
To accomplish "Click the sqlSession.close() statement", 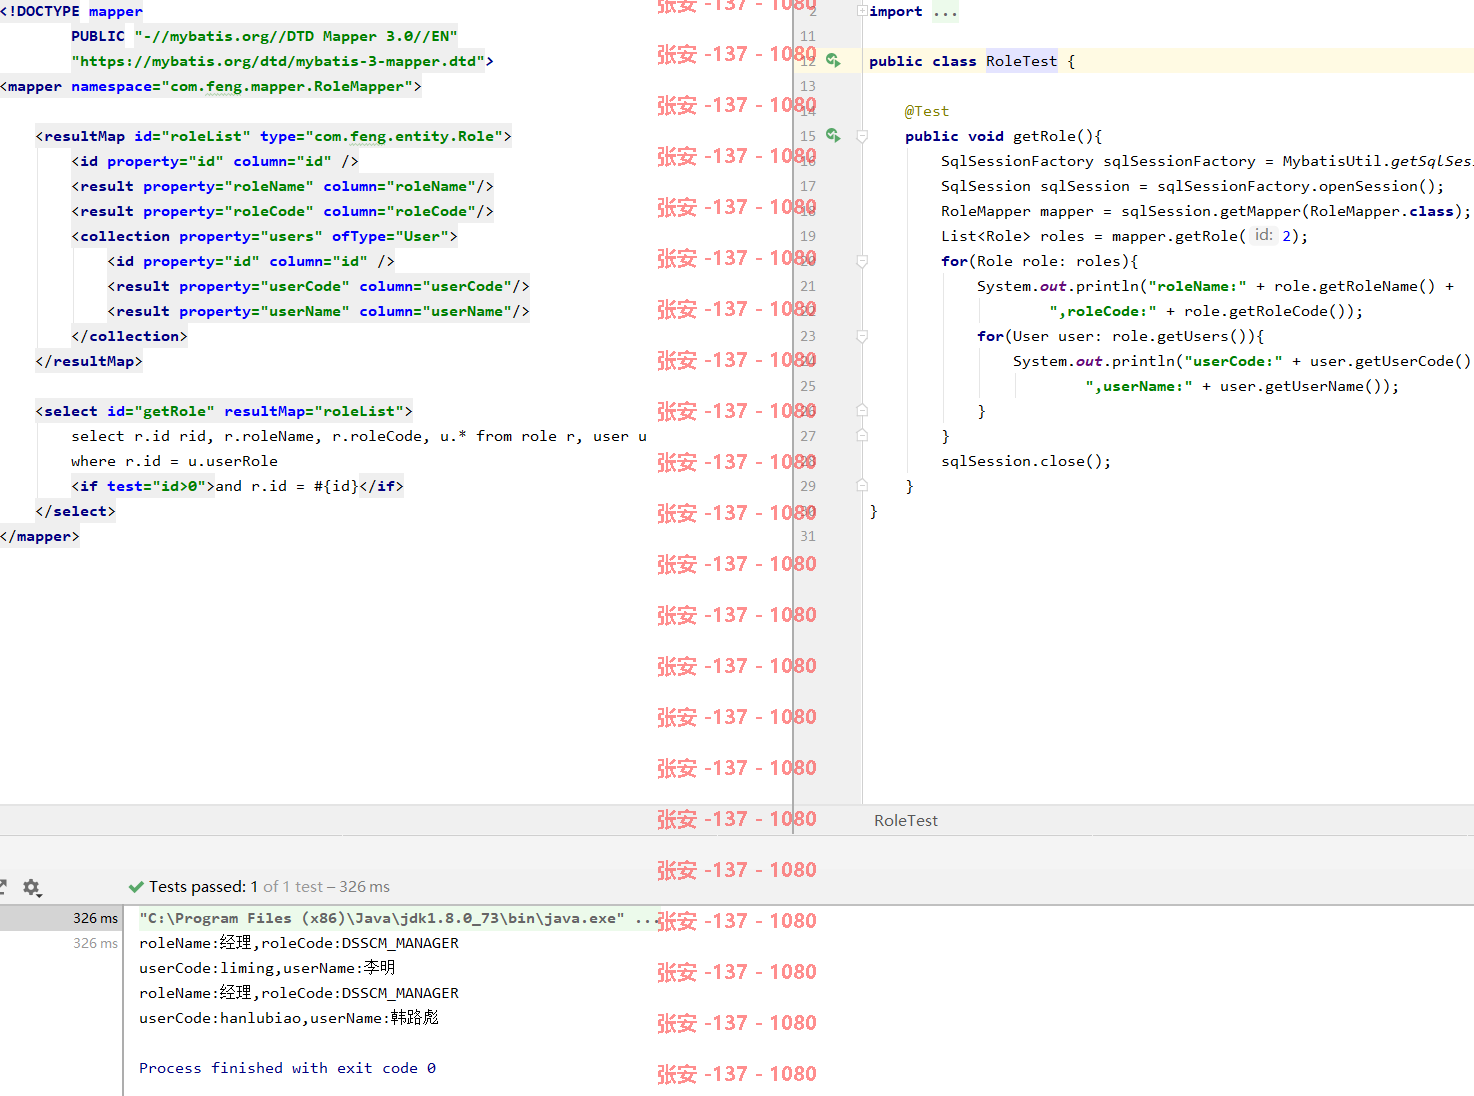I will (x=1026, y=461).
